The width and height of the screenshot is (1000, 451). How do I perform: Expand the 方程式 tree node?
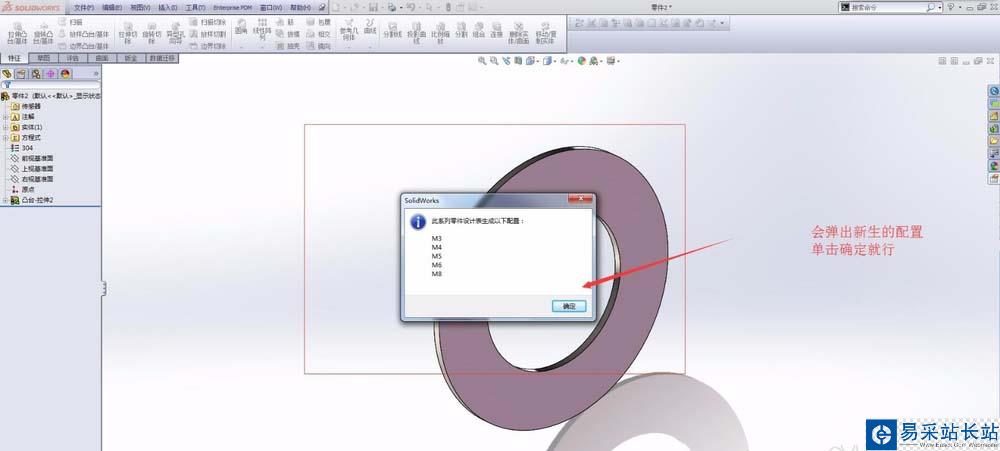pyautogui.click(x=6, y=137)
